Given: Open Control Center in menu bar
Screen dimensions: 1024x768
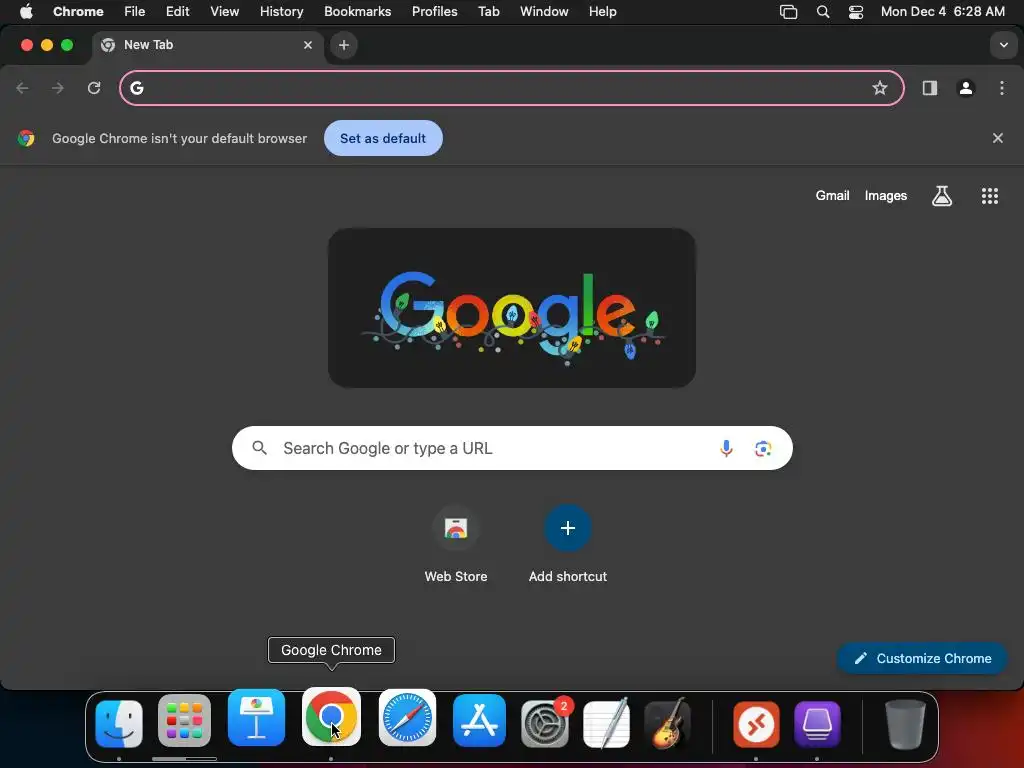Looking at the screenshot, I should [856, 12].
